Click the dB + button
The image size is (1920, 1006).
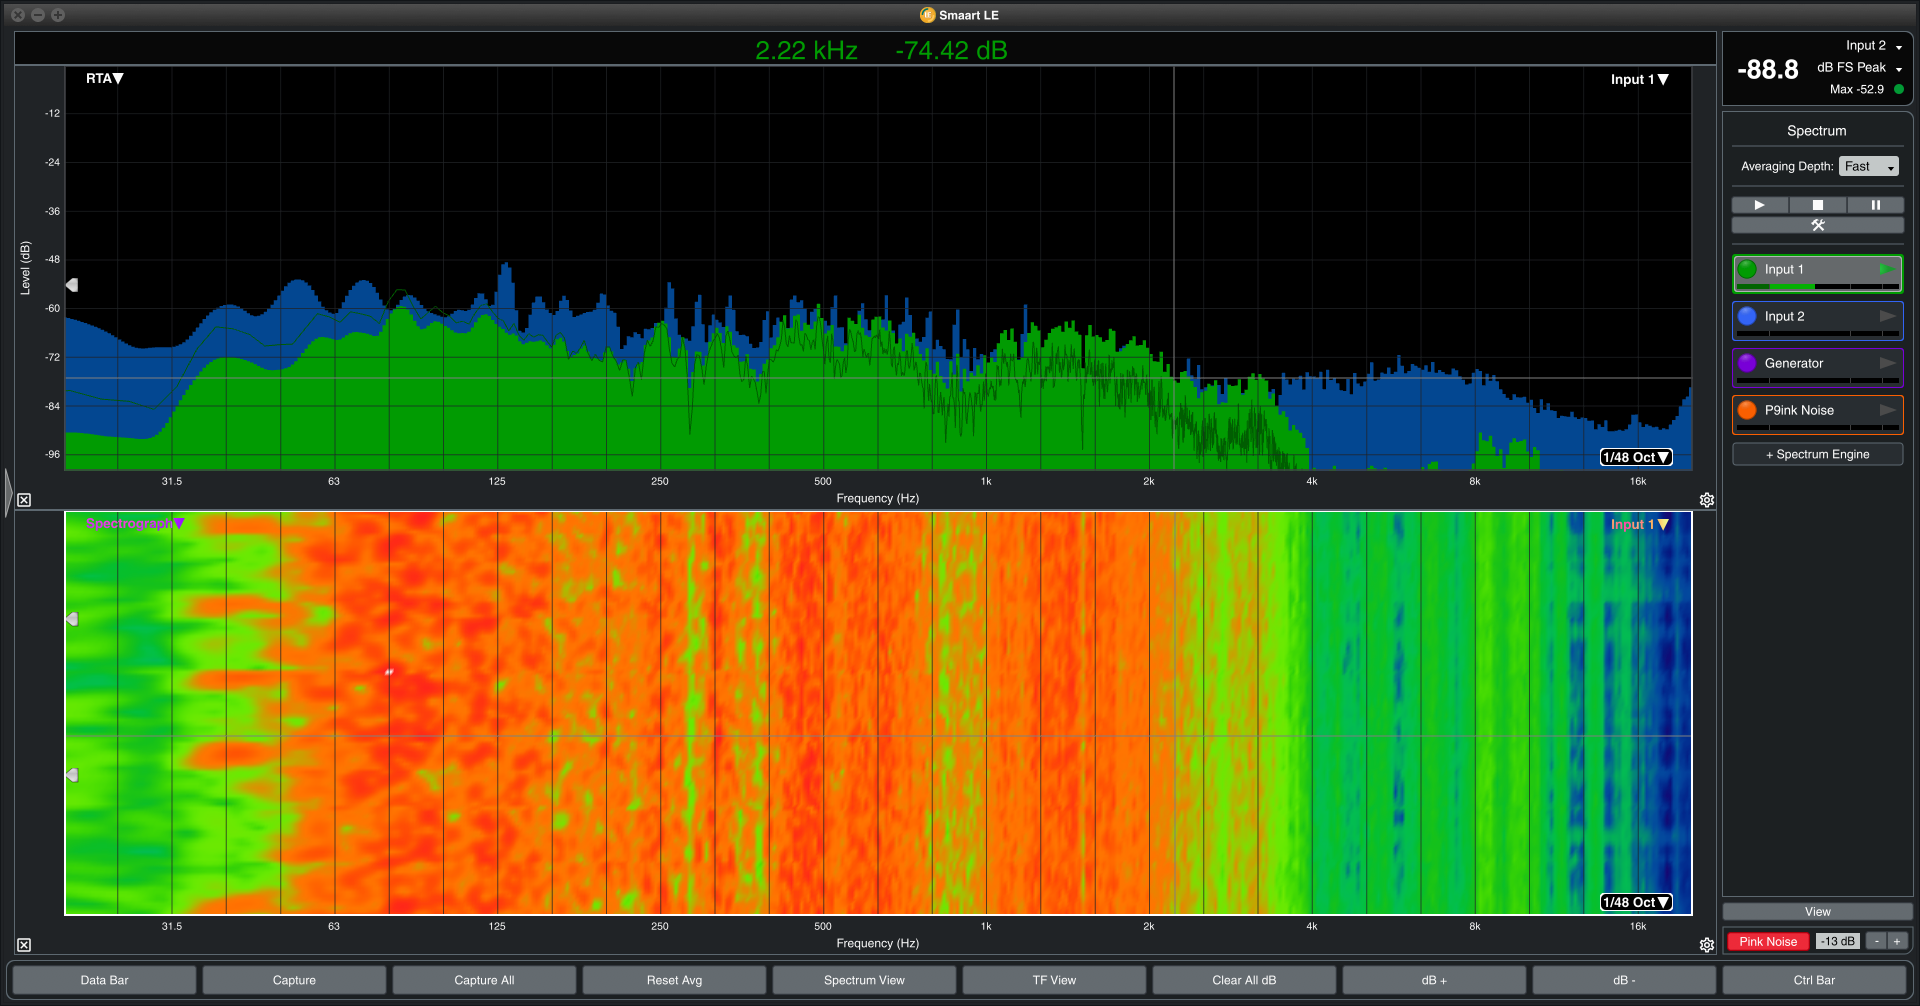point(1434,980)
